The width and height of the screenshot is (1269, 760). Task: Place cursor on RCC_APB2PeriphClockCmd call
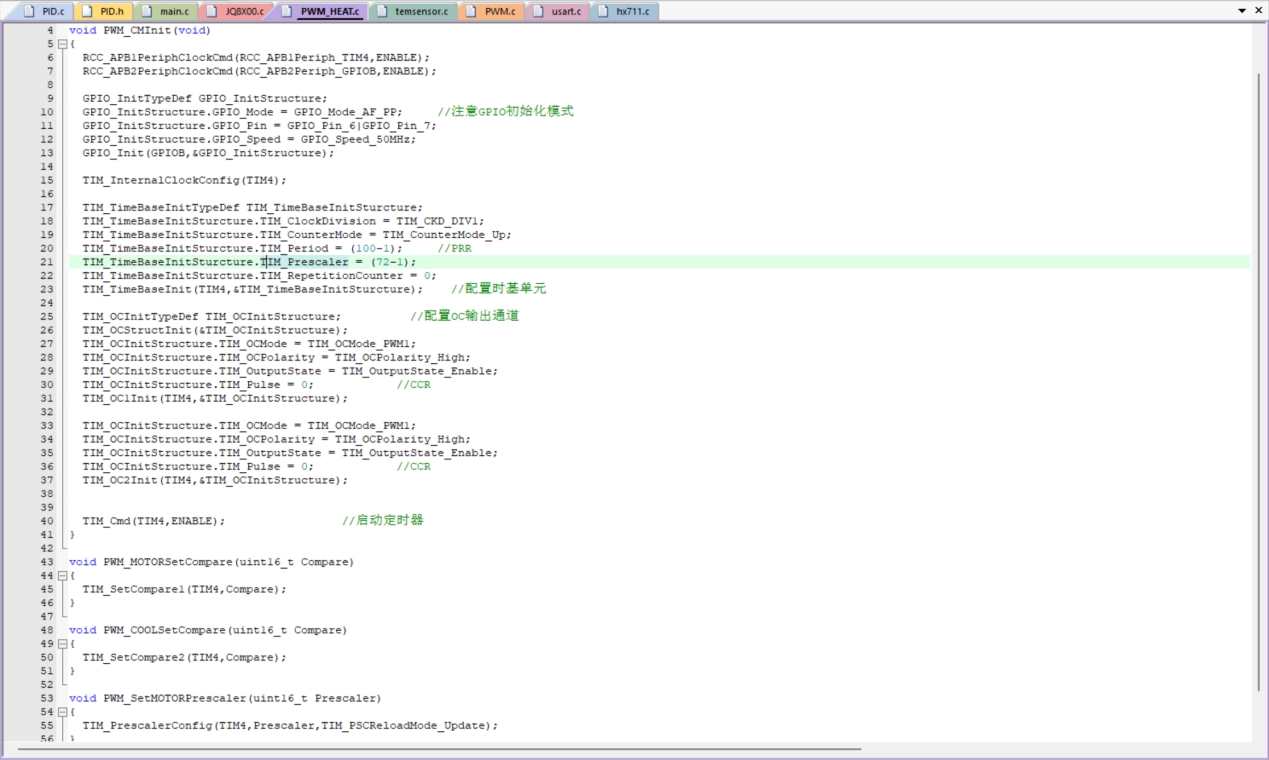pyautogui.click(x=157, y=72)
